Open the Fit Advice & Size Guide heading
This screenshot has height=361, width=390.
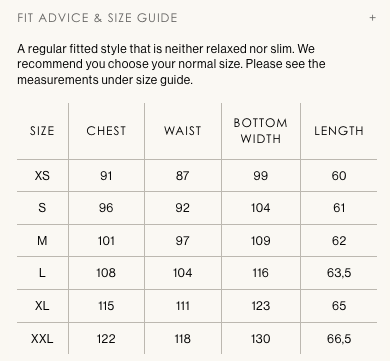click(97, 18)
